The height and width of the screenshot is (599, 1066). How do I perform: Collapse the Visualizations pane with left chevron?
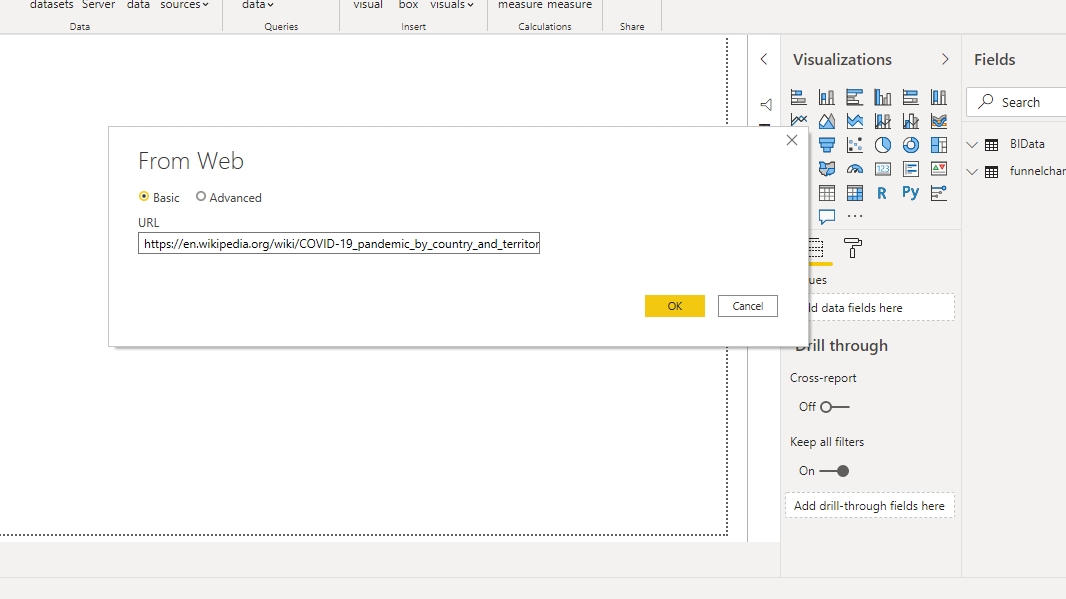(x=764, y=60)
